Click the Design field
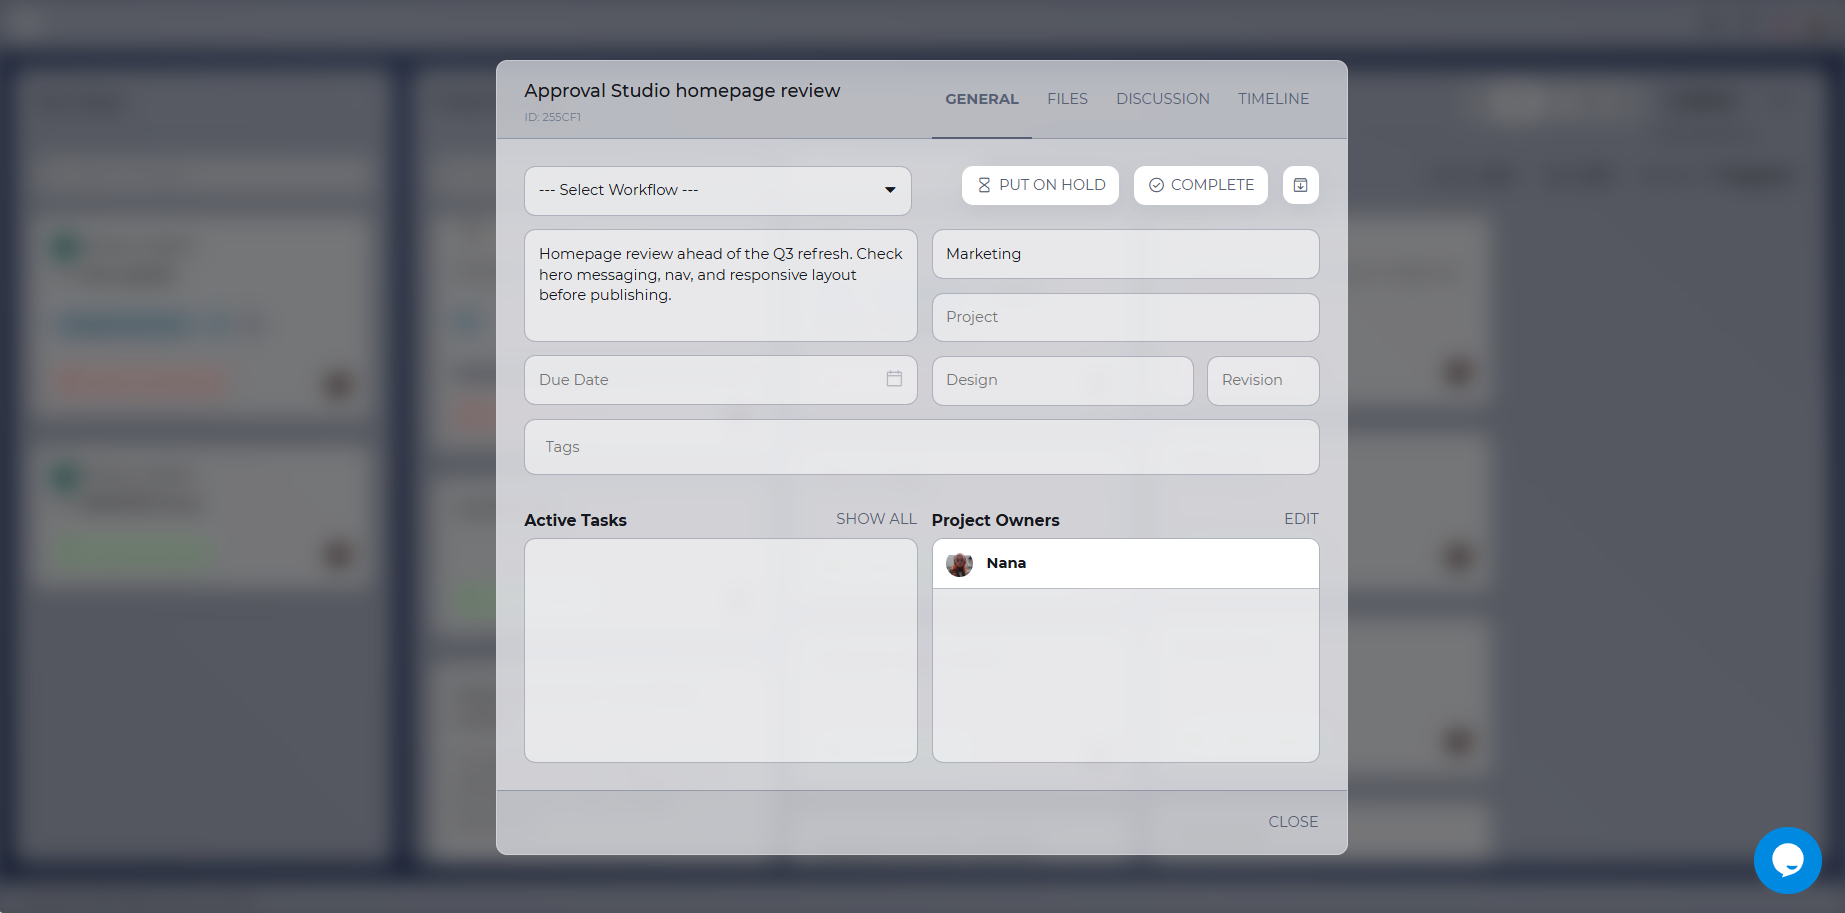Image resolution: width=1845 pixels, height=913 pixels. (1063, 380)
